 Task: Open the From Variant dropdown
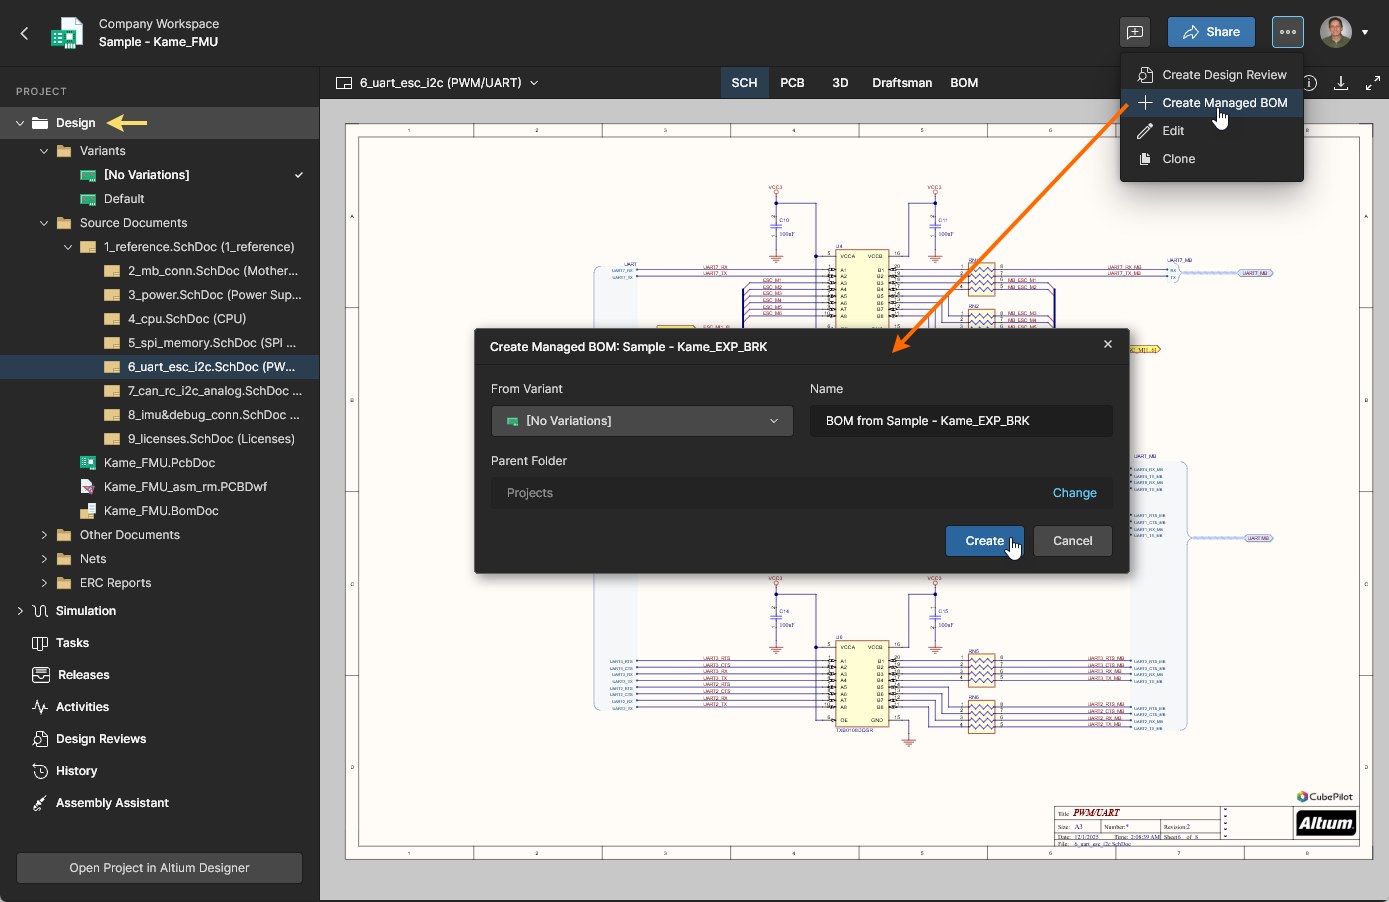(642, 421)
